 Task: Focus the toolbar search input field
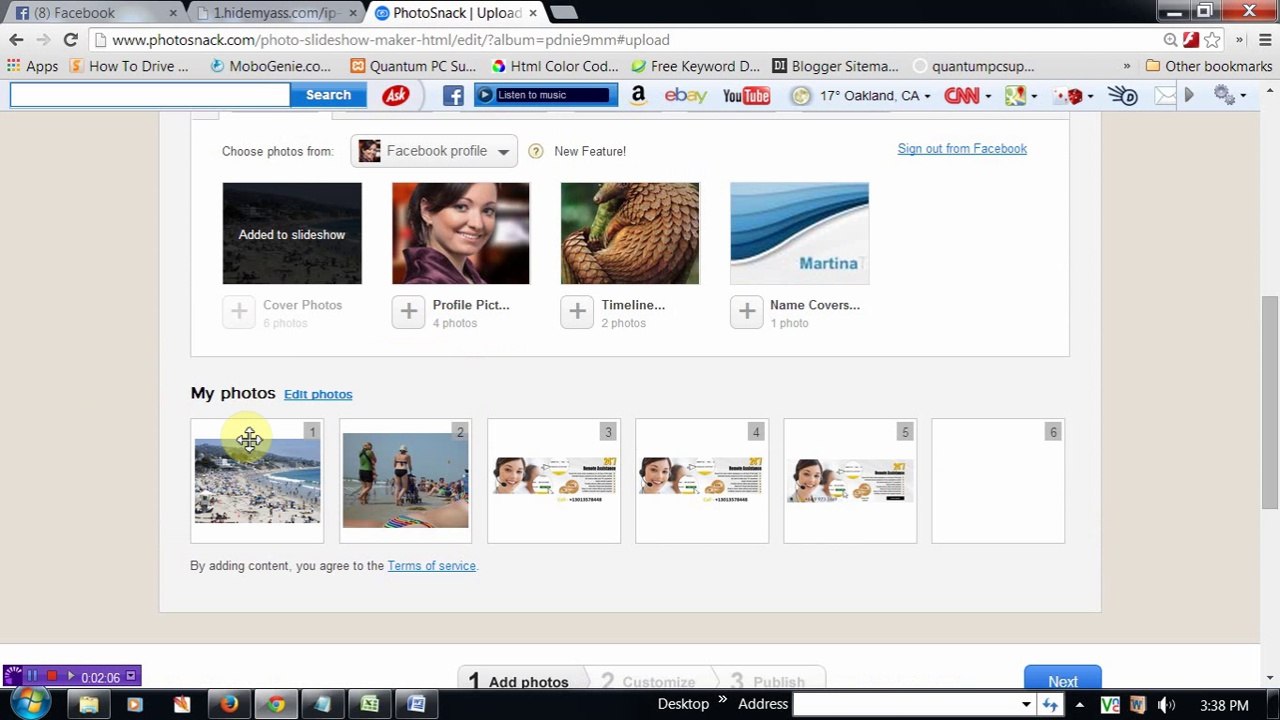point(150,95)
